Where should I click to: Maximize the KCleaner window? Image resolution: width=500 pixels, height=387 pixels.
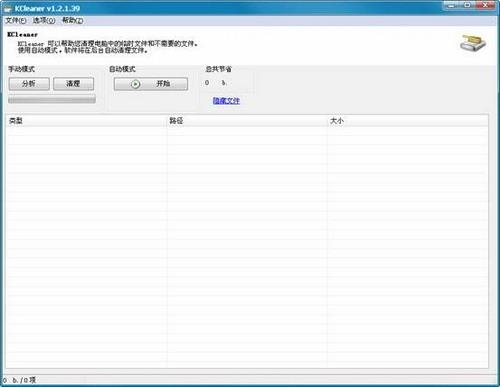pyautogui.click(x=467, y=5)
